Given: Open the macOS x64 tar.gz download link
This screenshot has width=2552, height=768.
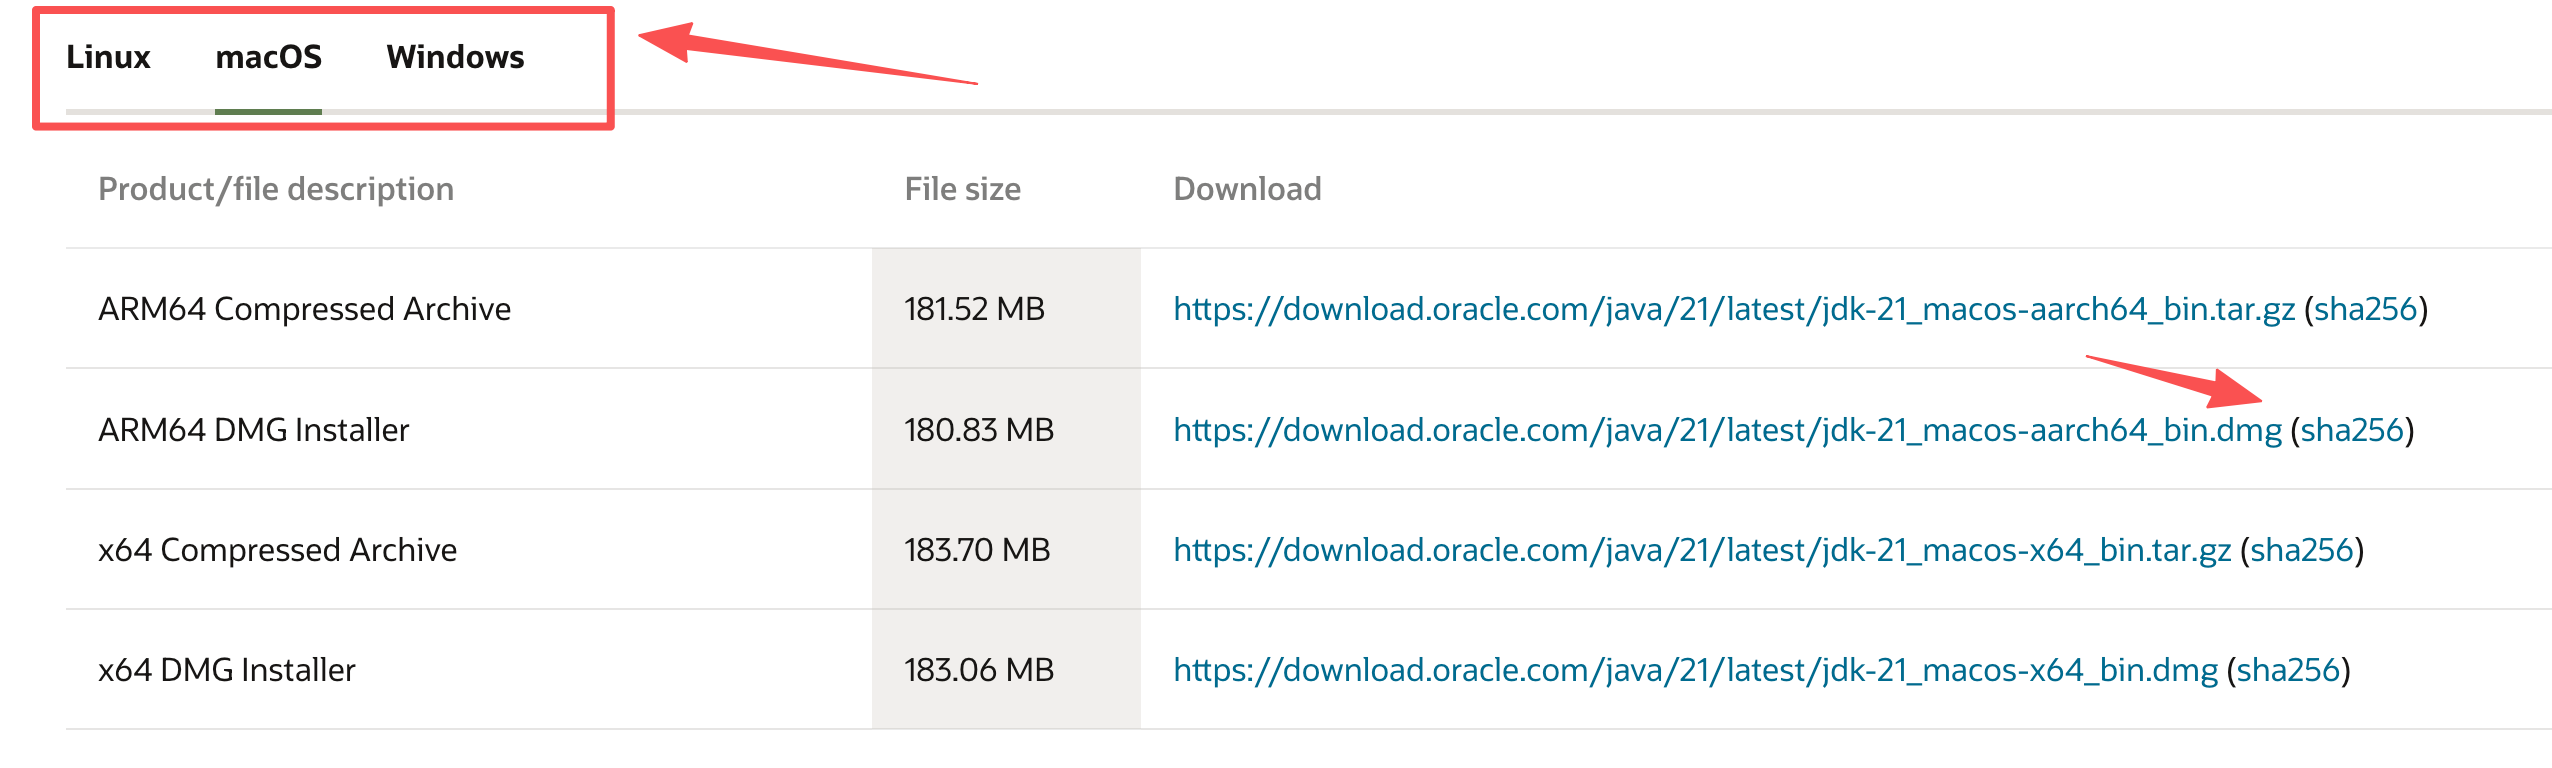Looking at the screenshot, I should 1701,551.
